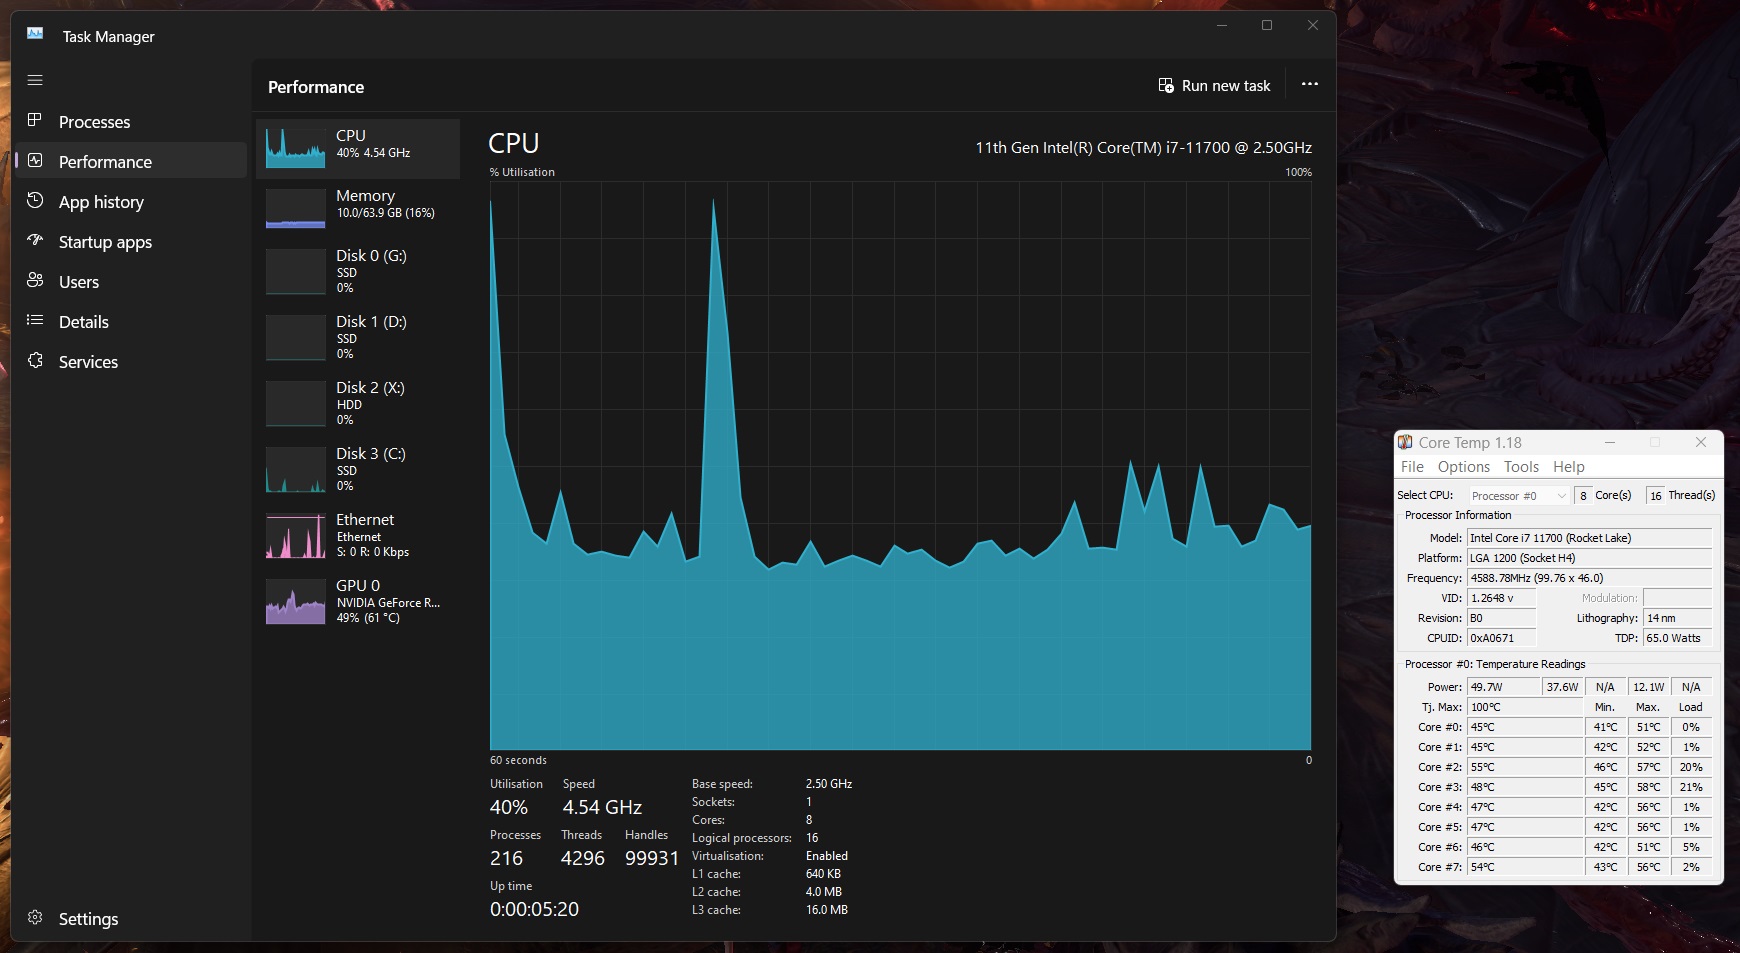This screenshot has height=953, width=1740.
Task: Click the TDP 65.0 Watts field
Action: (x=1677, y=638)
